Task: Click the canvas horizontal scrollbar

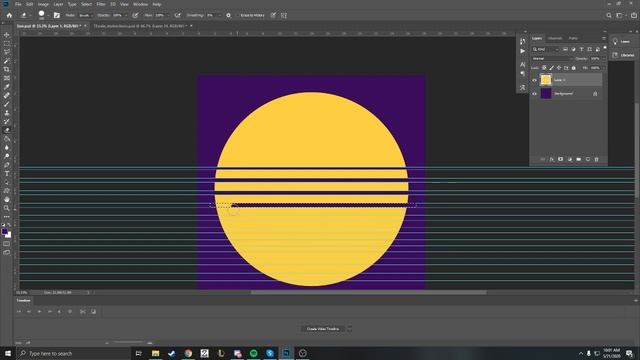Action: 368,292
